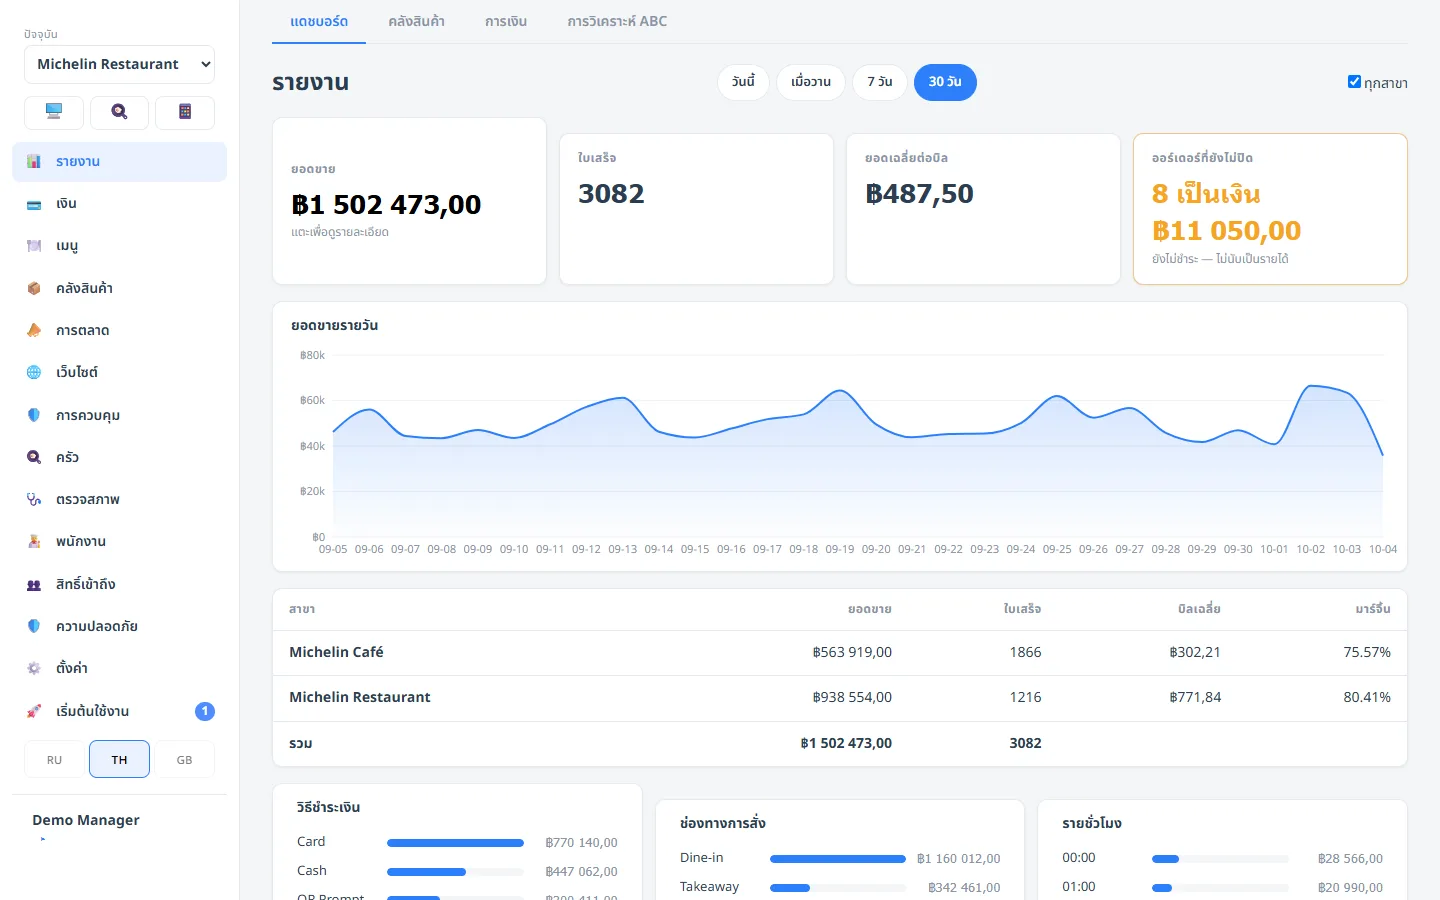The height and width of the screenshot is (900, 1440).
Task: Open สิทธิ์เข้าถึง in the sidebar
Action: coord(119,584)
